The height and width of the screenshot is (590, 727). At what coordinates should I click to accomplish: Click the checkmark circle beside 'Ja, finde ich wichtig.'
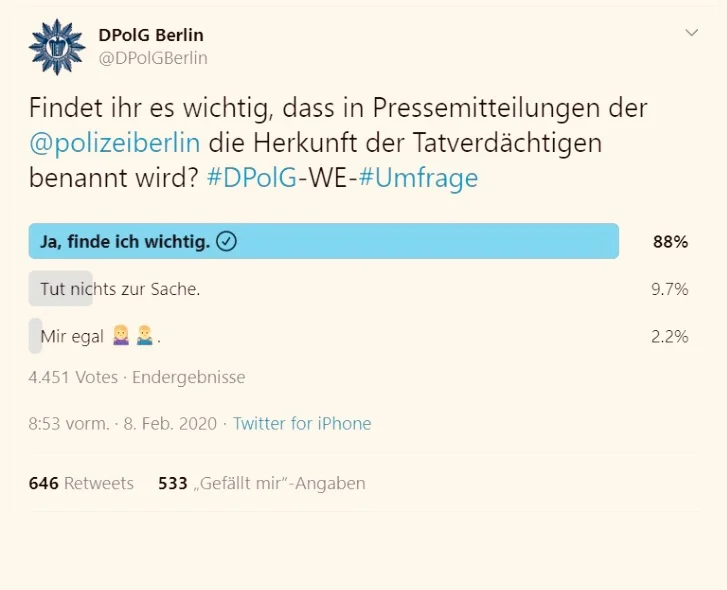coord(227,241)
